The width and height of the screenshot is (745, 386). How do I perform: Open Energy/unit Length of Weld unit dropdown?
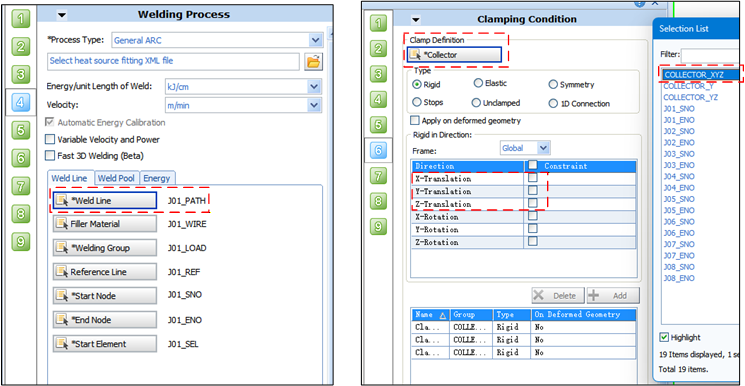(314, 87)
